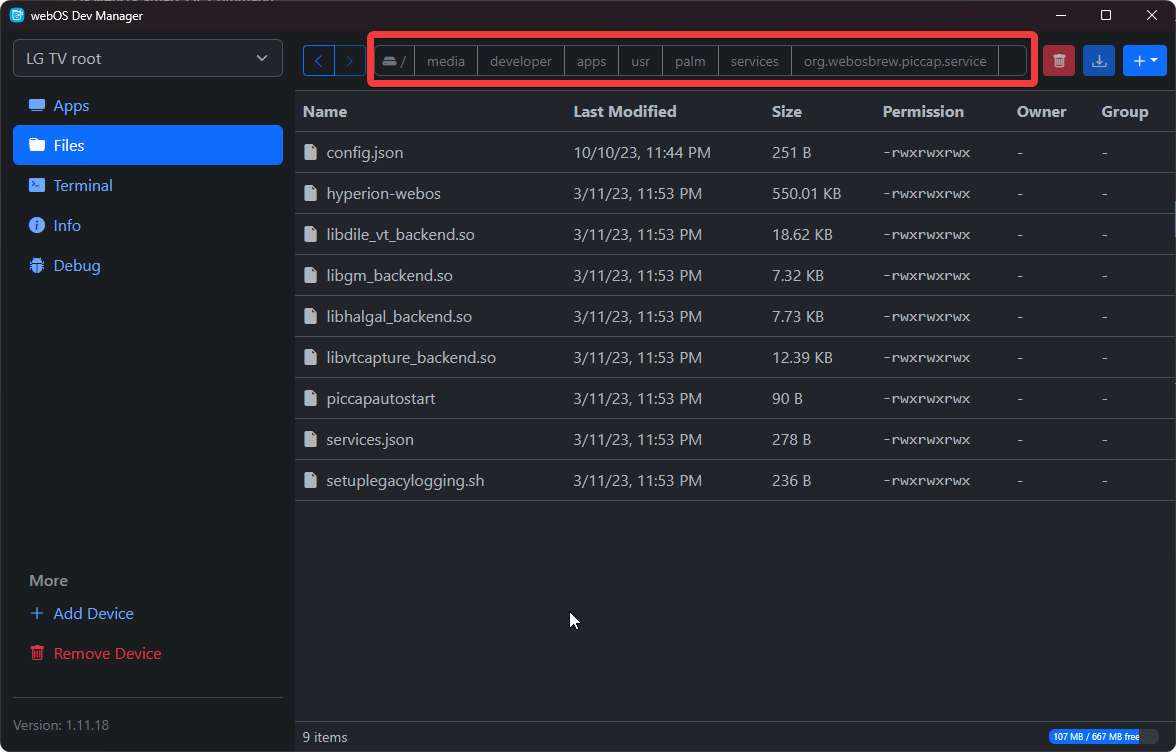Select the services breadcrumb segment
This screenshot has width=1176, height=752.
click(754, 60)
